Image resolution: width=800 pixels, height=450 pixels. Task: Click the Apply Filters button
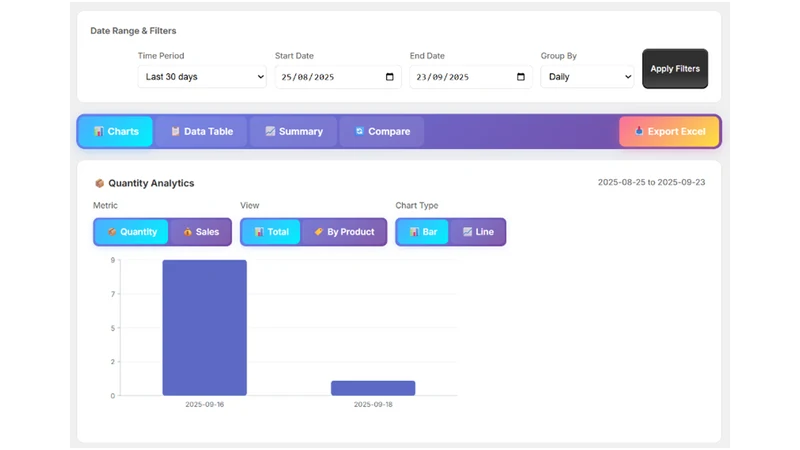(675, 68)
